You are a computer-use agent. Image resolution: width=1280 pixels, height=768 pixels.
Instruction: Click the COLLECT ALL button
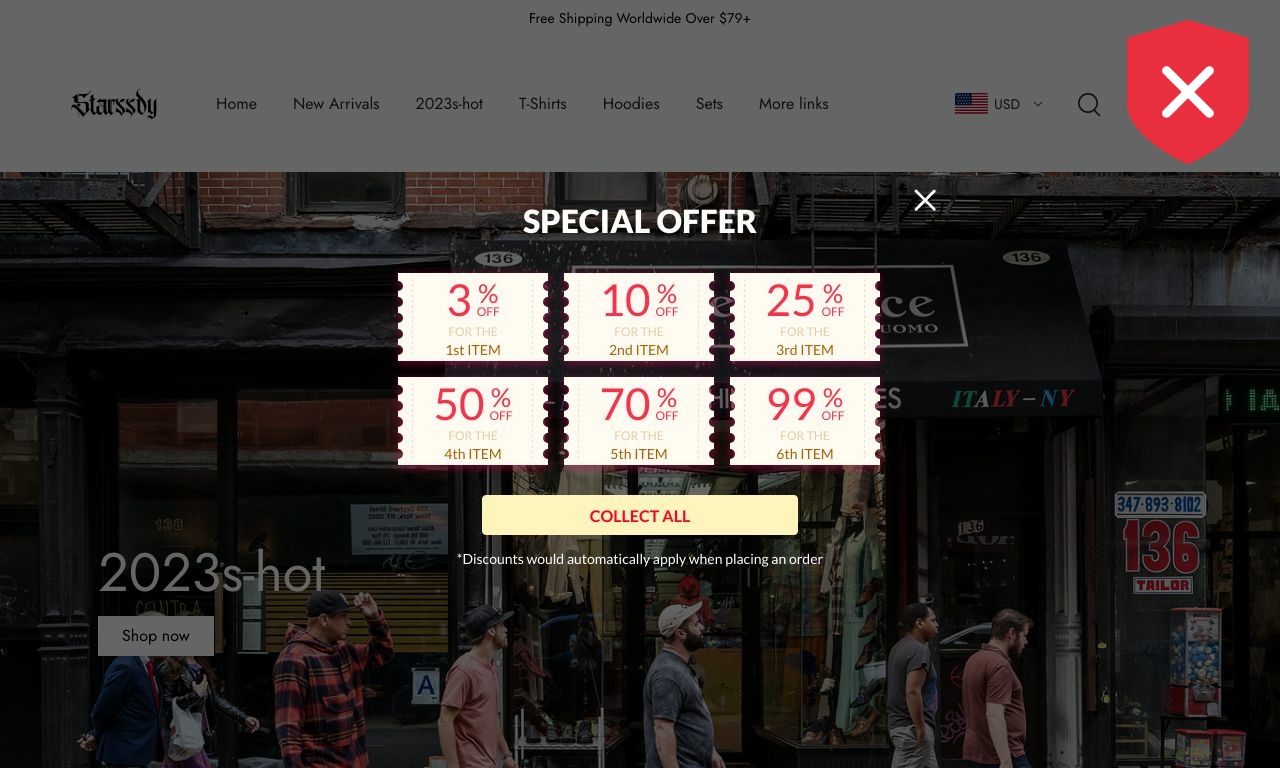pyautogui.click(x=640, y=516)
